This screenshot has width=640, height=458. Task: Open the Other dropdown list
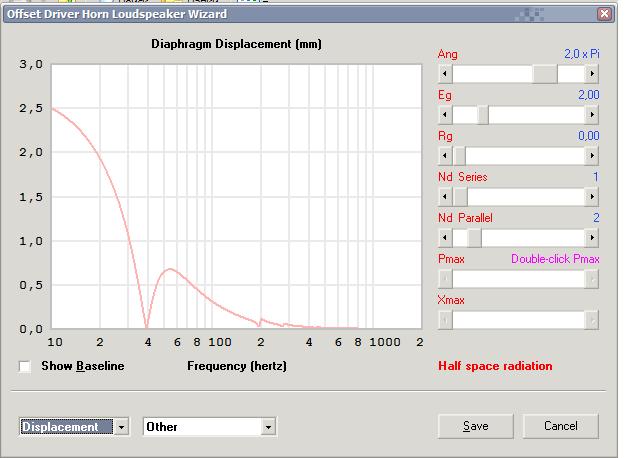[x=268, y=427]
